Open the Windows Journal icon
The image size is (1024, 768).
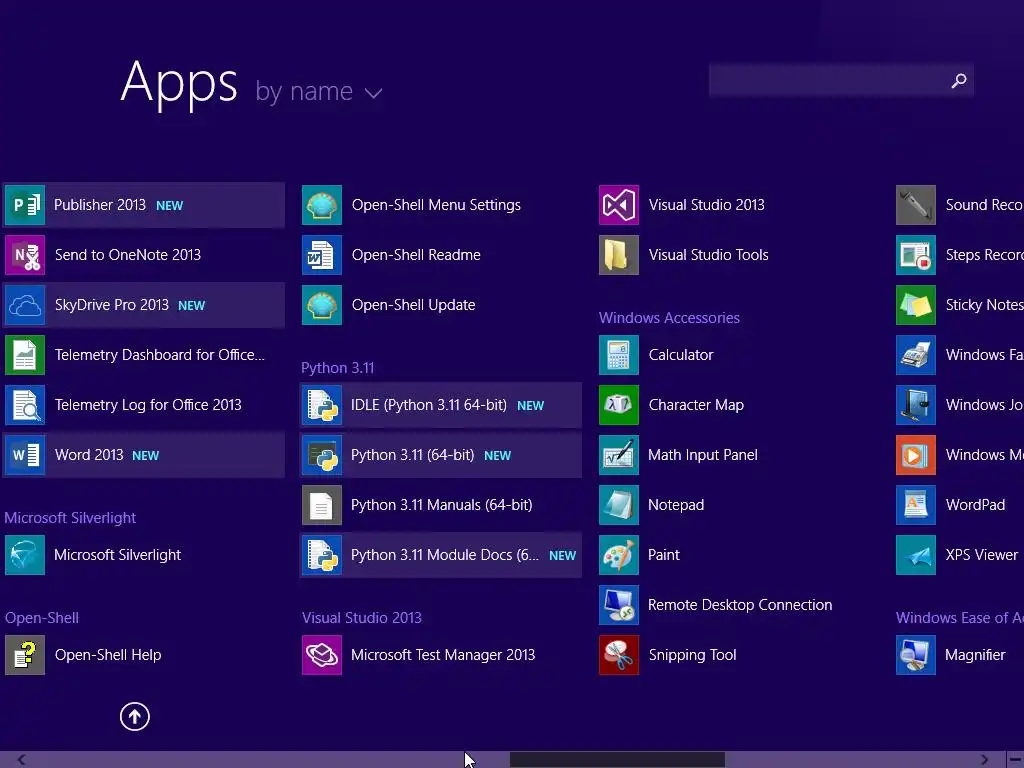tap(916, 405)
